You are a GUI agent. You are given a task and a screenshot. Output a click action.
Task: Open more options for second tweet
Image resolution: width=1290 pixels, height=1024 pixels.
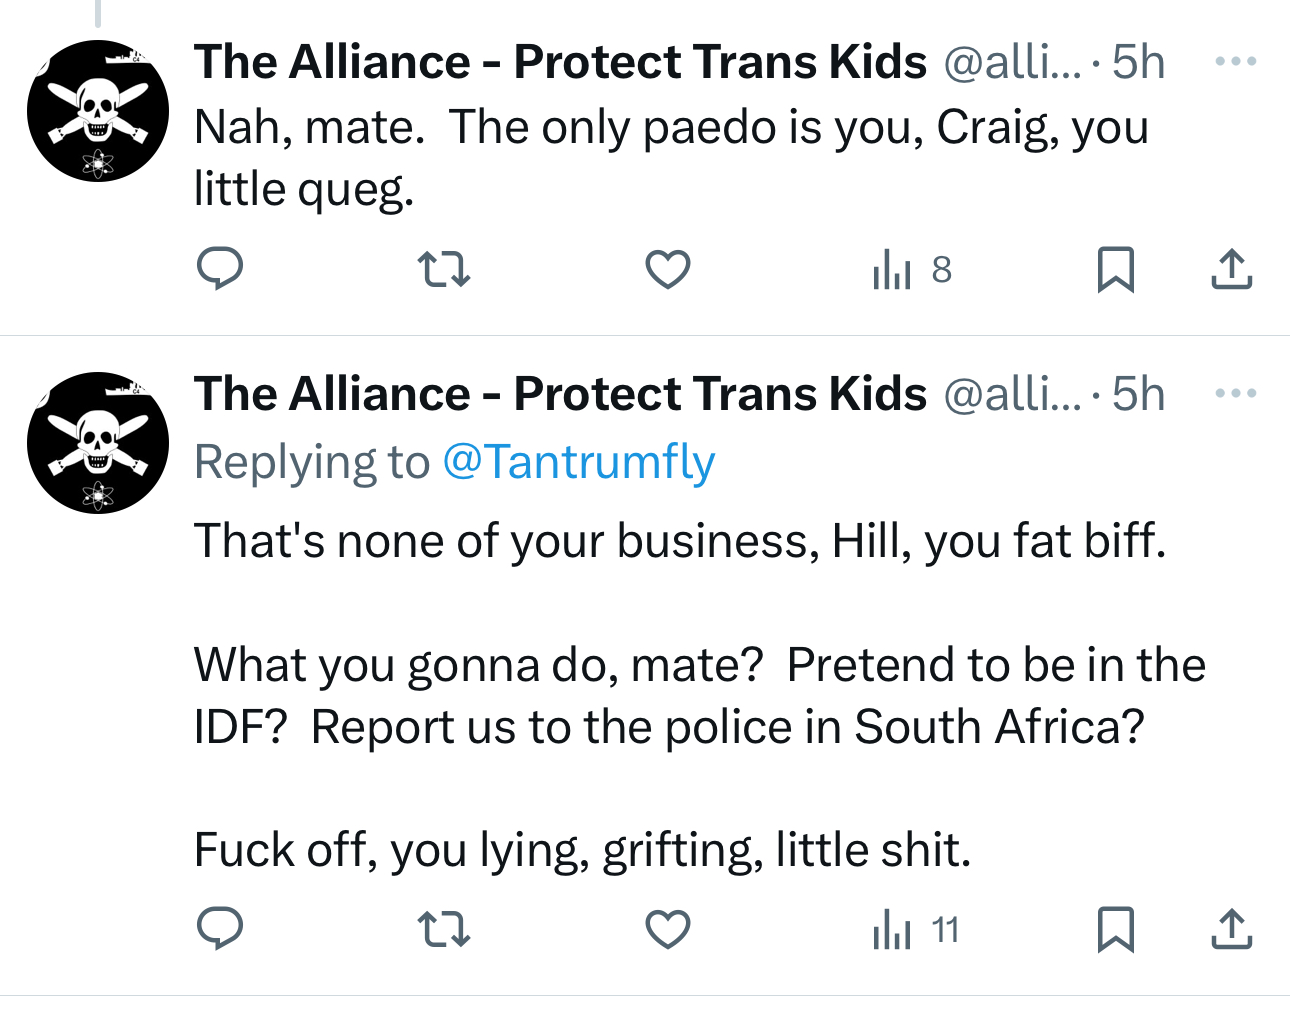[1236, 393]
